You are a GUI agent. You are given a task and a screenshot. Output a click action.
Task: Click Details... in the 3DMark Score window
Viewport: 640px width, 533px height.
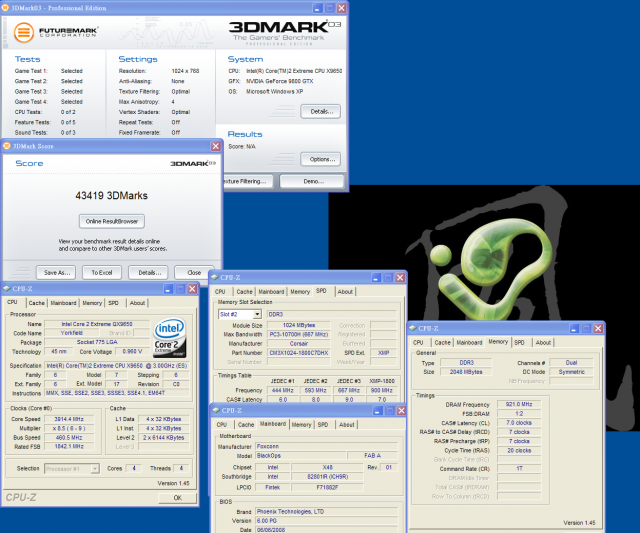coord(149,273)
